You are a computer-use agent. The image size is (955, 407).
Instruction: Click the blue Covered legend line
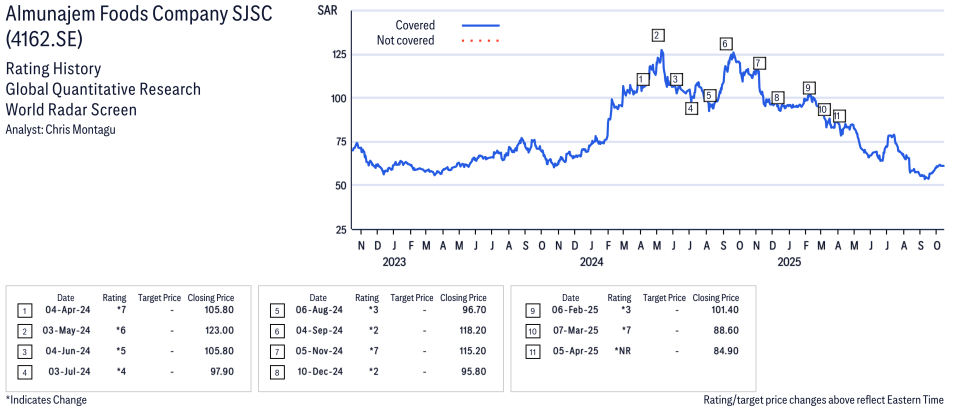click(x=480, y=25)
